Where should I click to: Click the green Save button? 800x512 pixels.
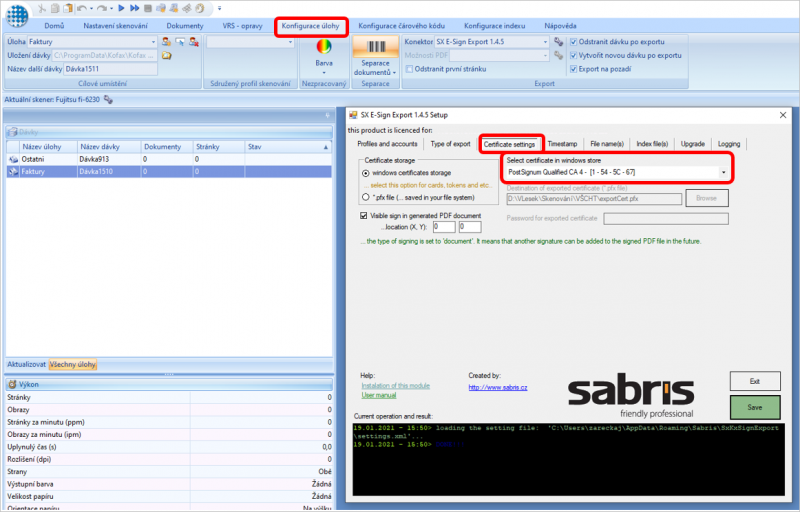click(x=755, y=407)
